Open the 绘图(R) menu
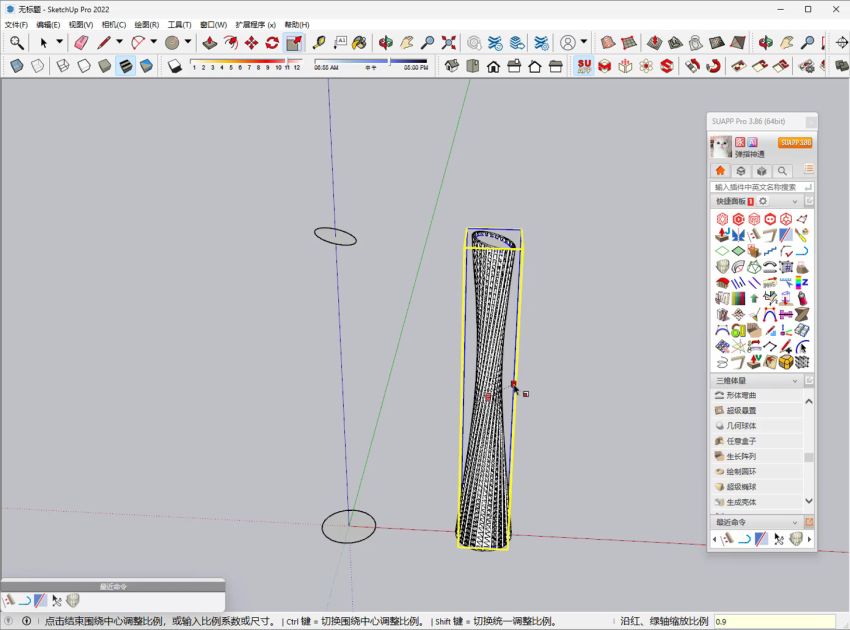This screenshot has width=850, height=630. coord(147,24)
